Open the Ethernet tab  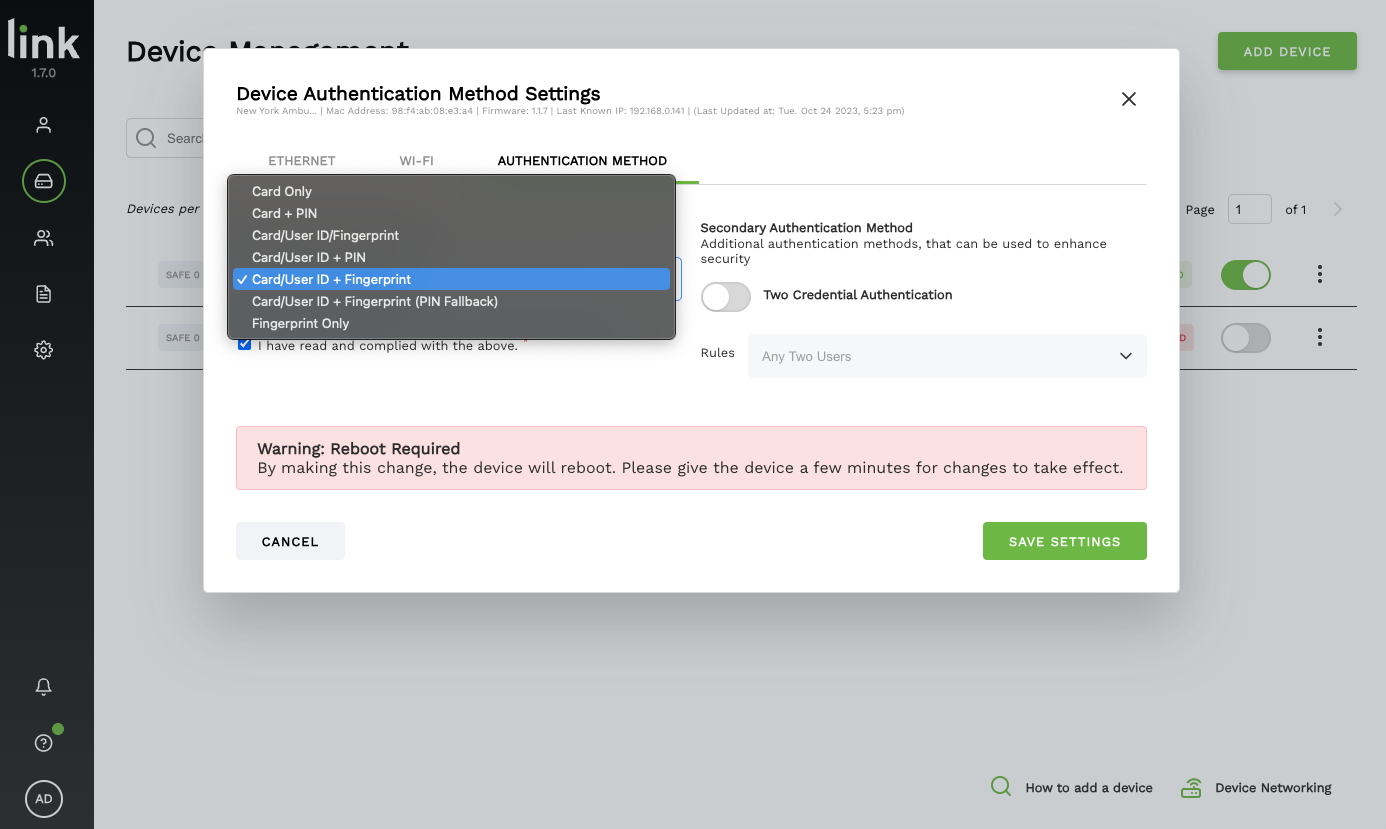tap(302, 160)
